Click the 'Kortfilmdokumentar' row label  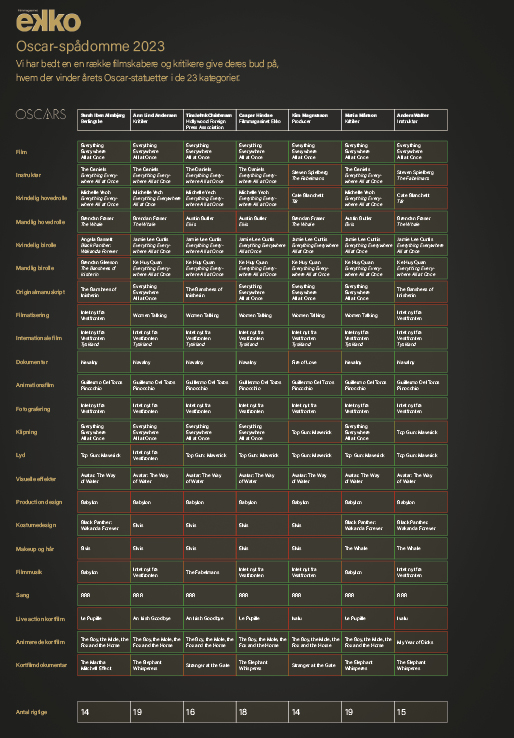pyautogui.click(x=41, y=665)
